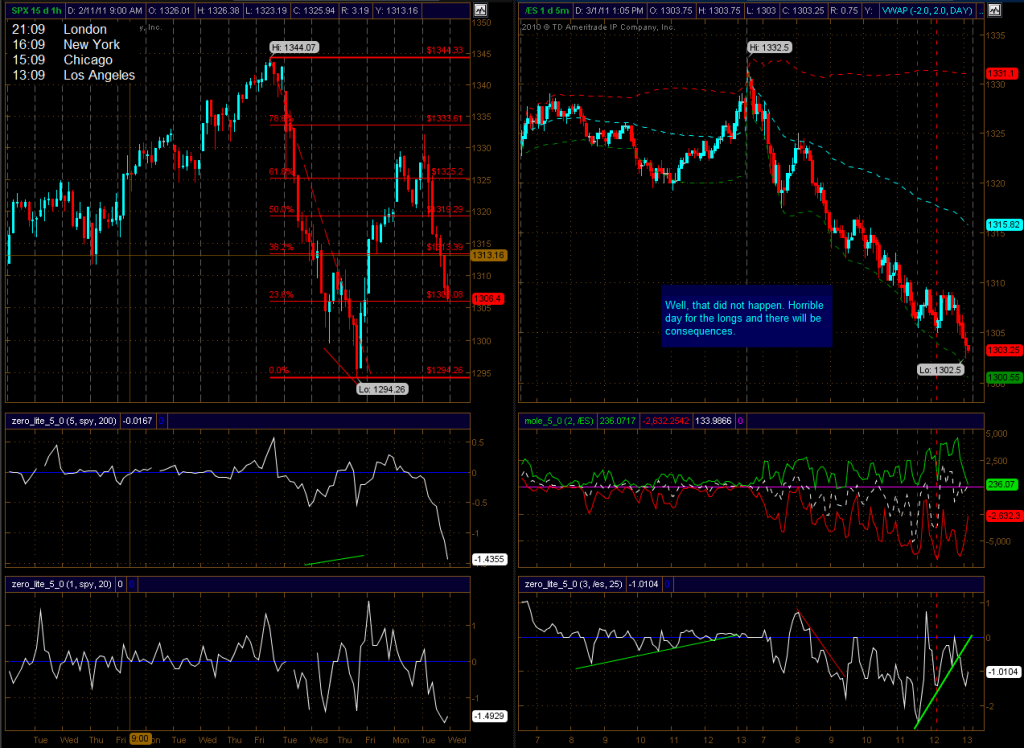Select the blue 'Well, that did not happen' note
Image resolution: width=1024 pixels, height=748 pixels.
coord(746,318)
